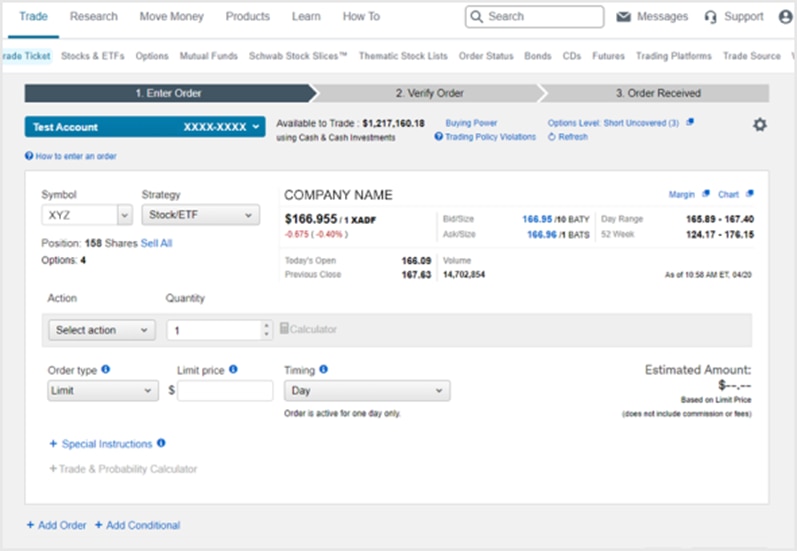Click the Quantity stepper arrows
797x551 pixels.
266,330
